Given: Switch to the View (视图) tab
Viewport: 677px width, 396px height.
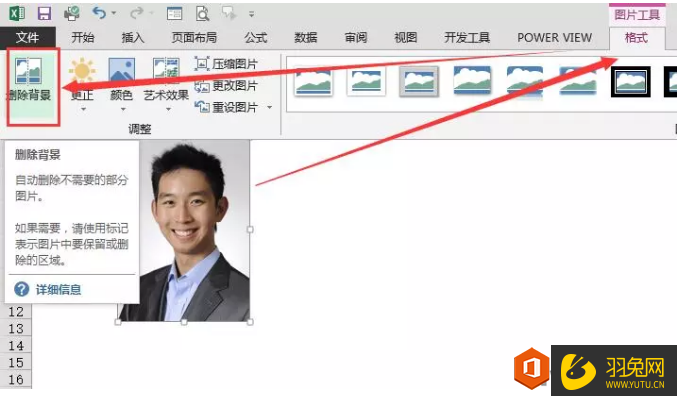Looking at the screenshot, I should [x=406, y=38].
